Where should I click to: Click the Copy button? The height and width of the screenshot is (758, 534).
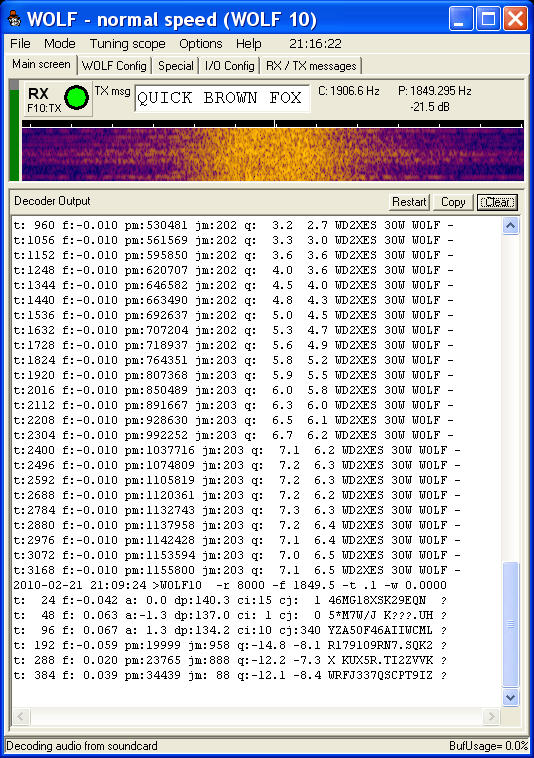point(453,202)
